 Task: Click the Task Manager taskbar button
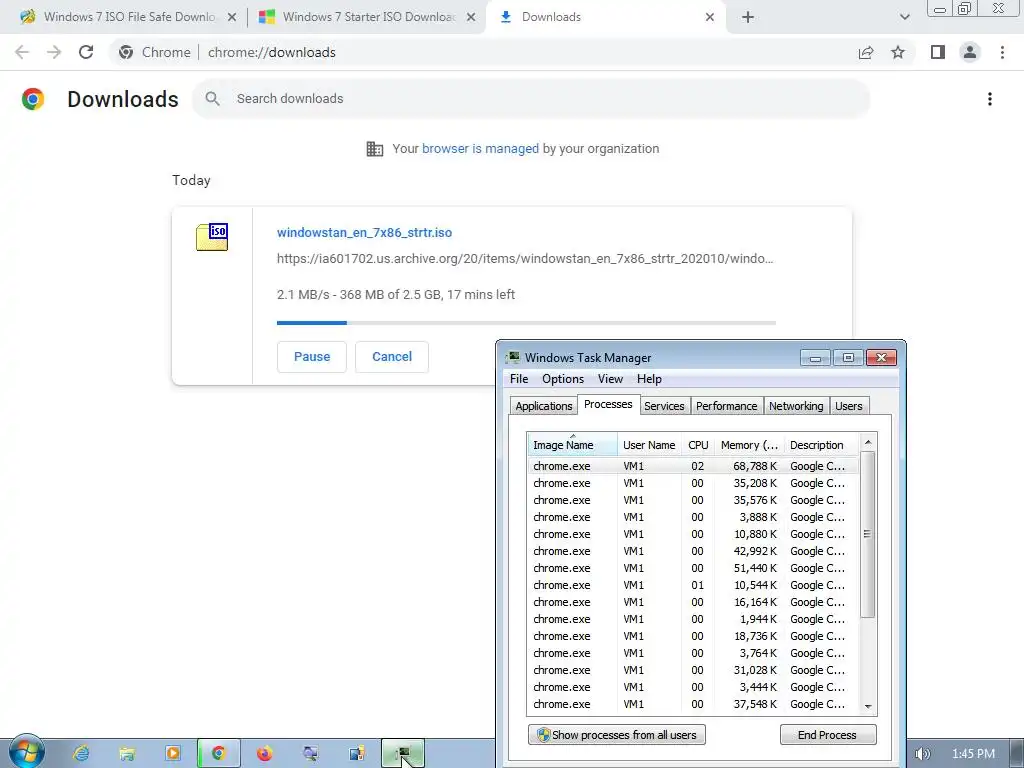[403, 754]
